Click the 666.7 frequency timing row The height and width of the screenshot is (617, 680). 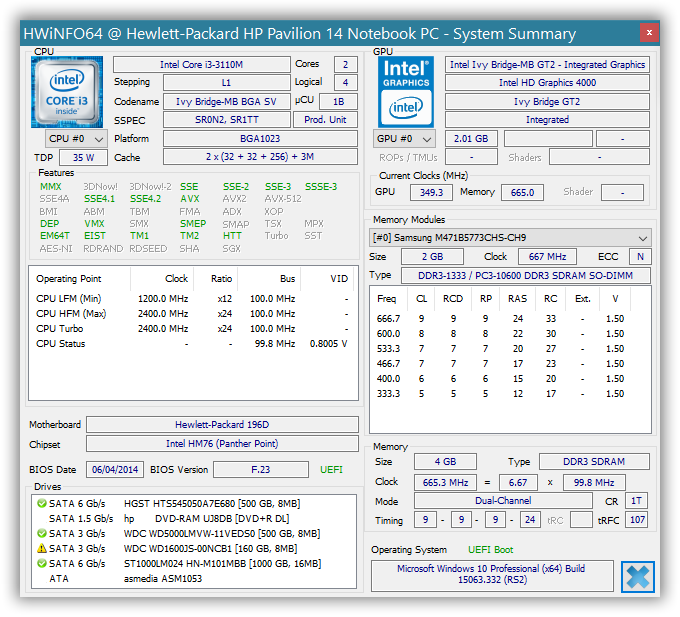click(x=510, y=319)
